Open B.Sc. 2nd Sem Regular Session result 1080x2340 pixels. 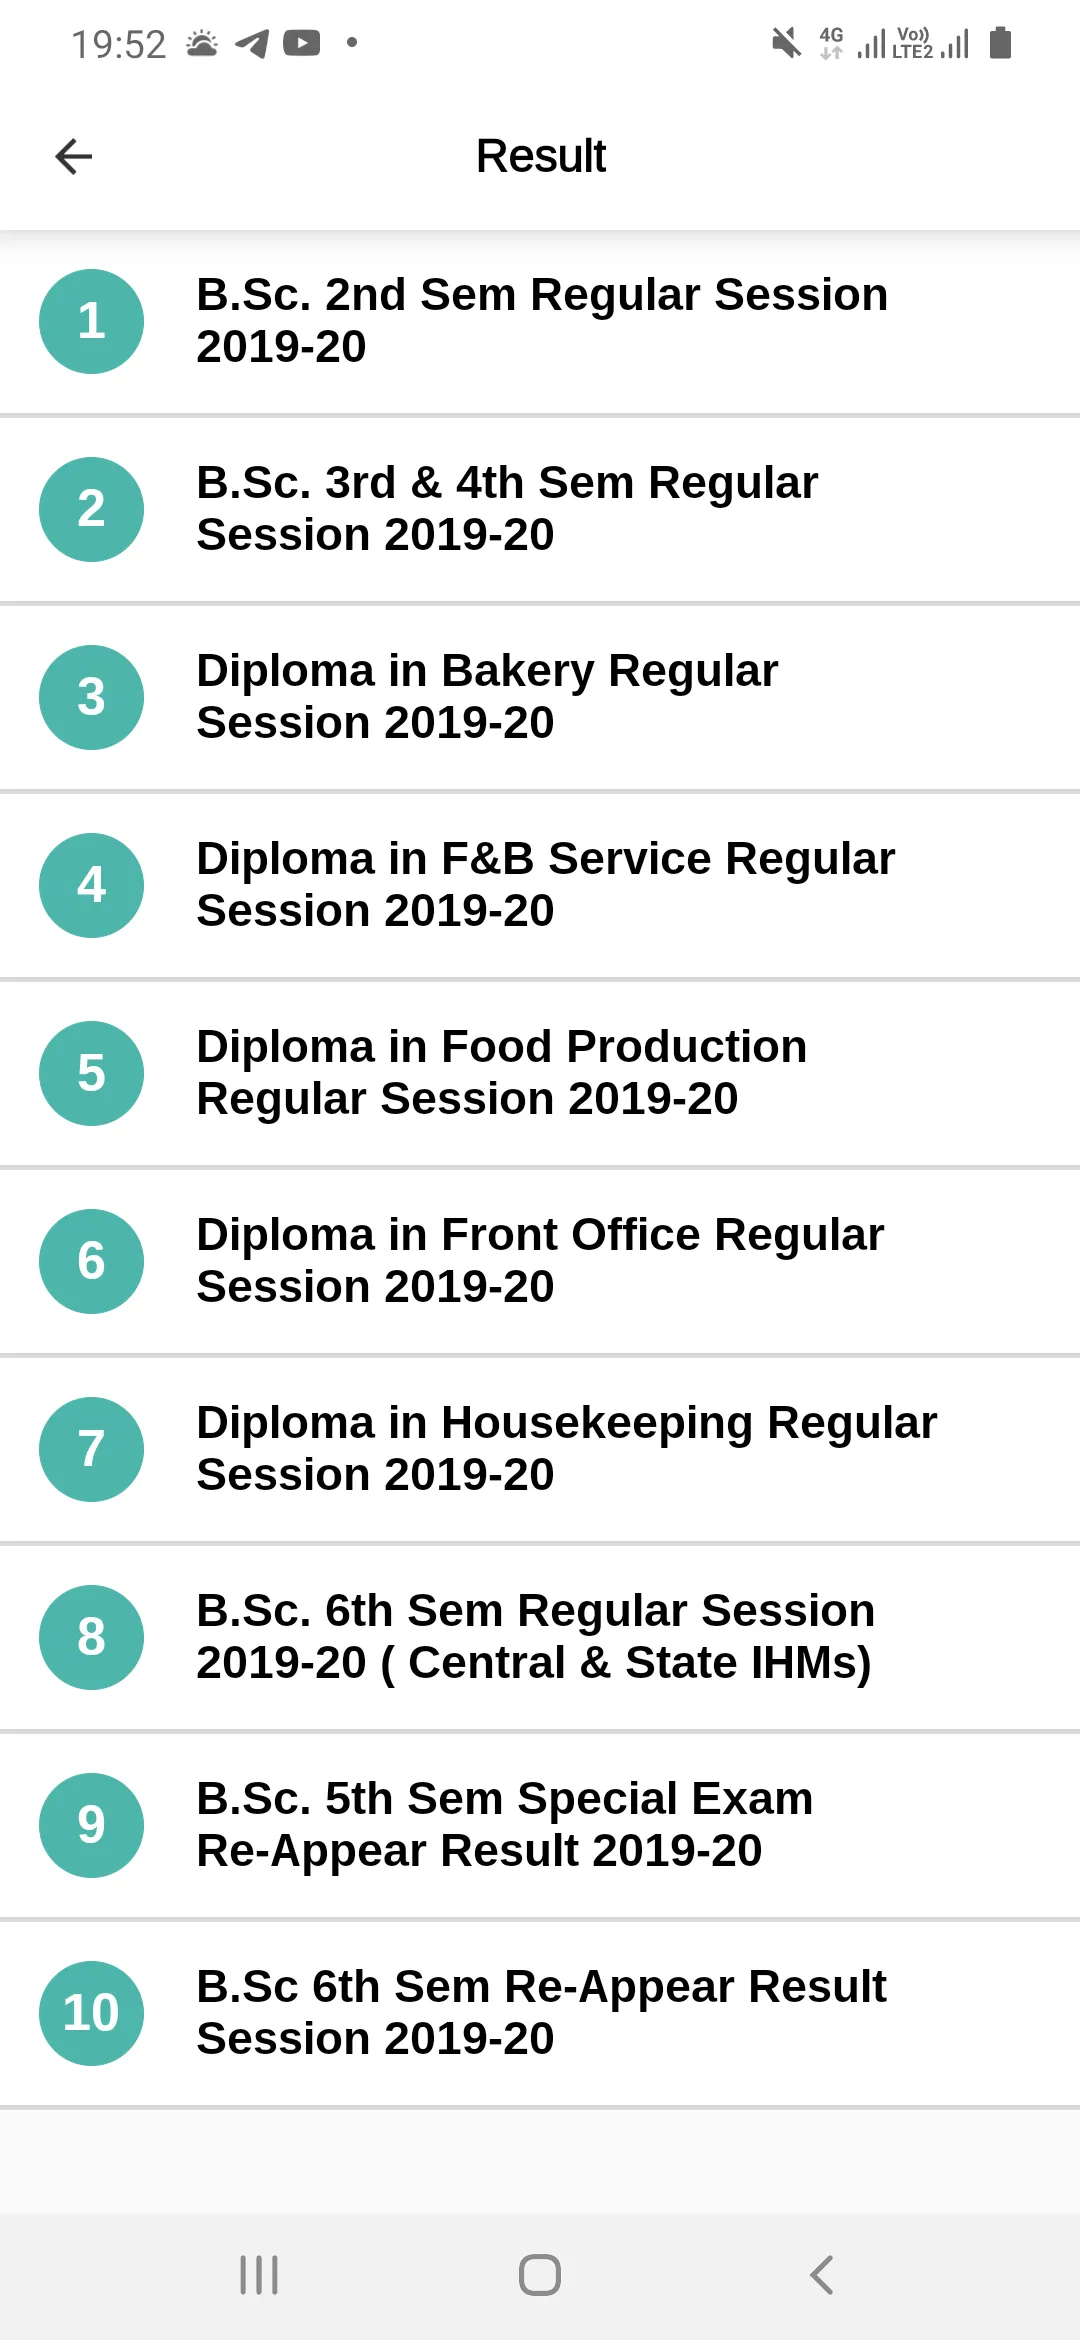coord(542,321)
